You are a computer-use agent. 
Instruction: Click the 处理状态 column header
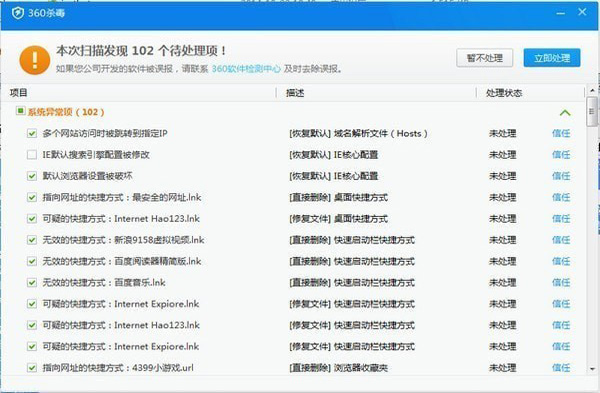coord(504,93)
